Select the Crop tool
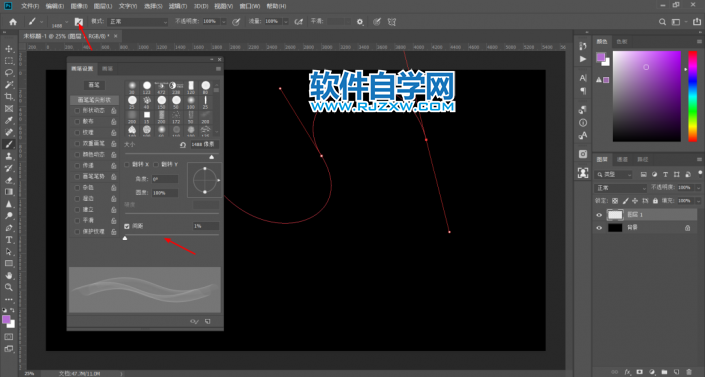The height and width of the screenshot is (377, 705). pyautogui.click(x=9, y=96)
